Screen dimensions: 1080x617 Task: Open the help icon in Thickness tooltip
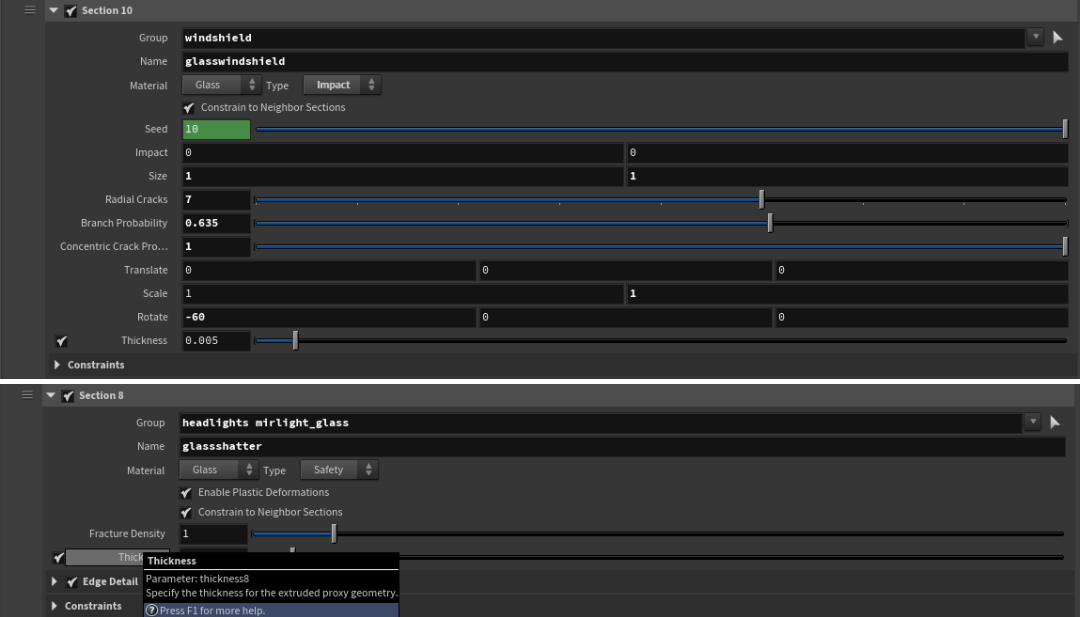pyautogui.click(x=152, y=610)
